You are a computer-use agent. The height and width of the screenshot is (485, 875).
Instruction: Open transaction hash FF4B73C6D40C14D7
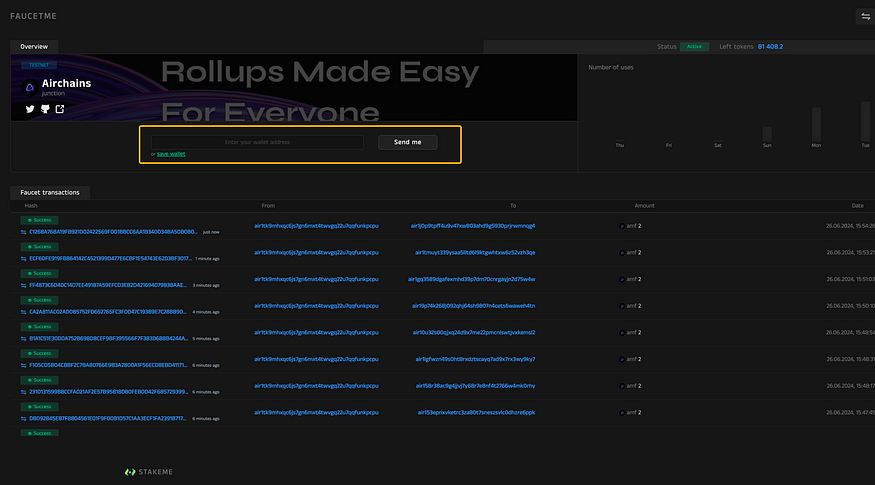[x=108, y=285]
